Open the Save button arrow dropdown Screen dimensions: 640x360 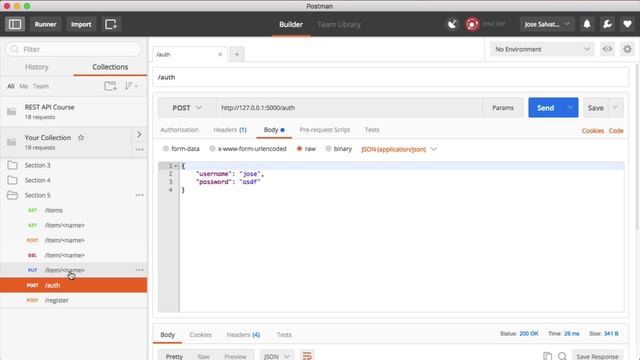[x=616, y=107]
